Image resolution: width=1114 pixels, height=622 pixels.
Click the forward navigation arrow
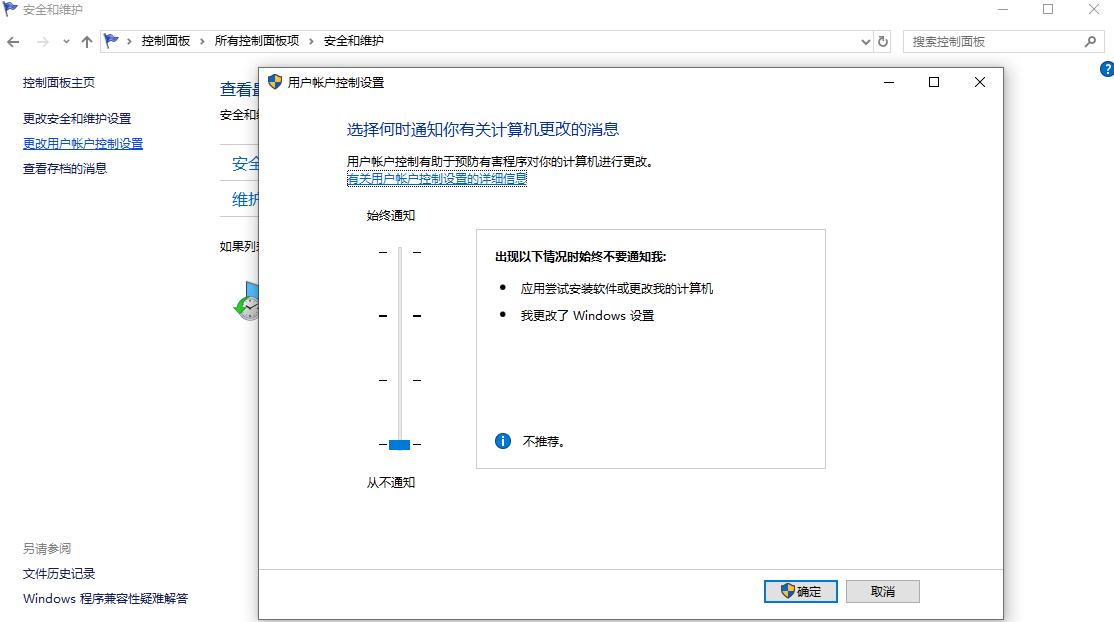click(x=43, y=42)
